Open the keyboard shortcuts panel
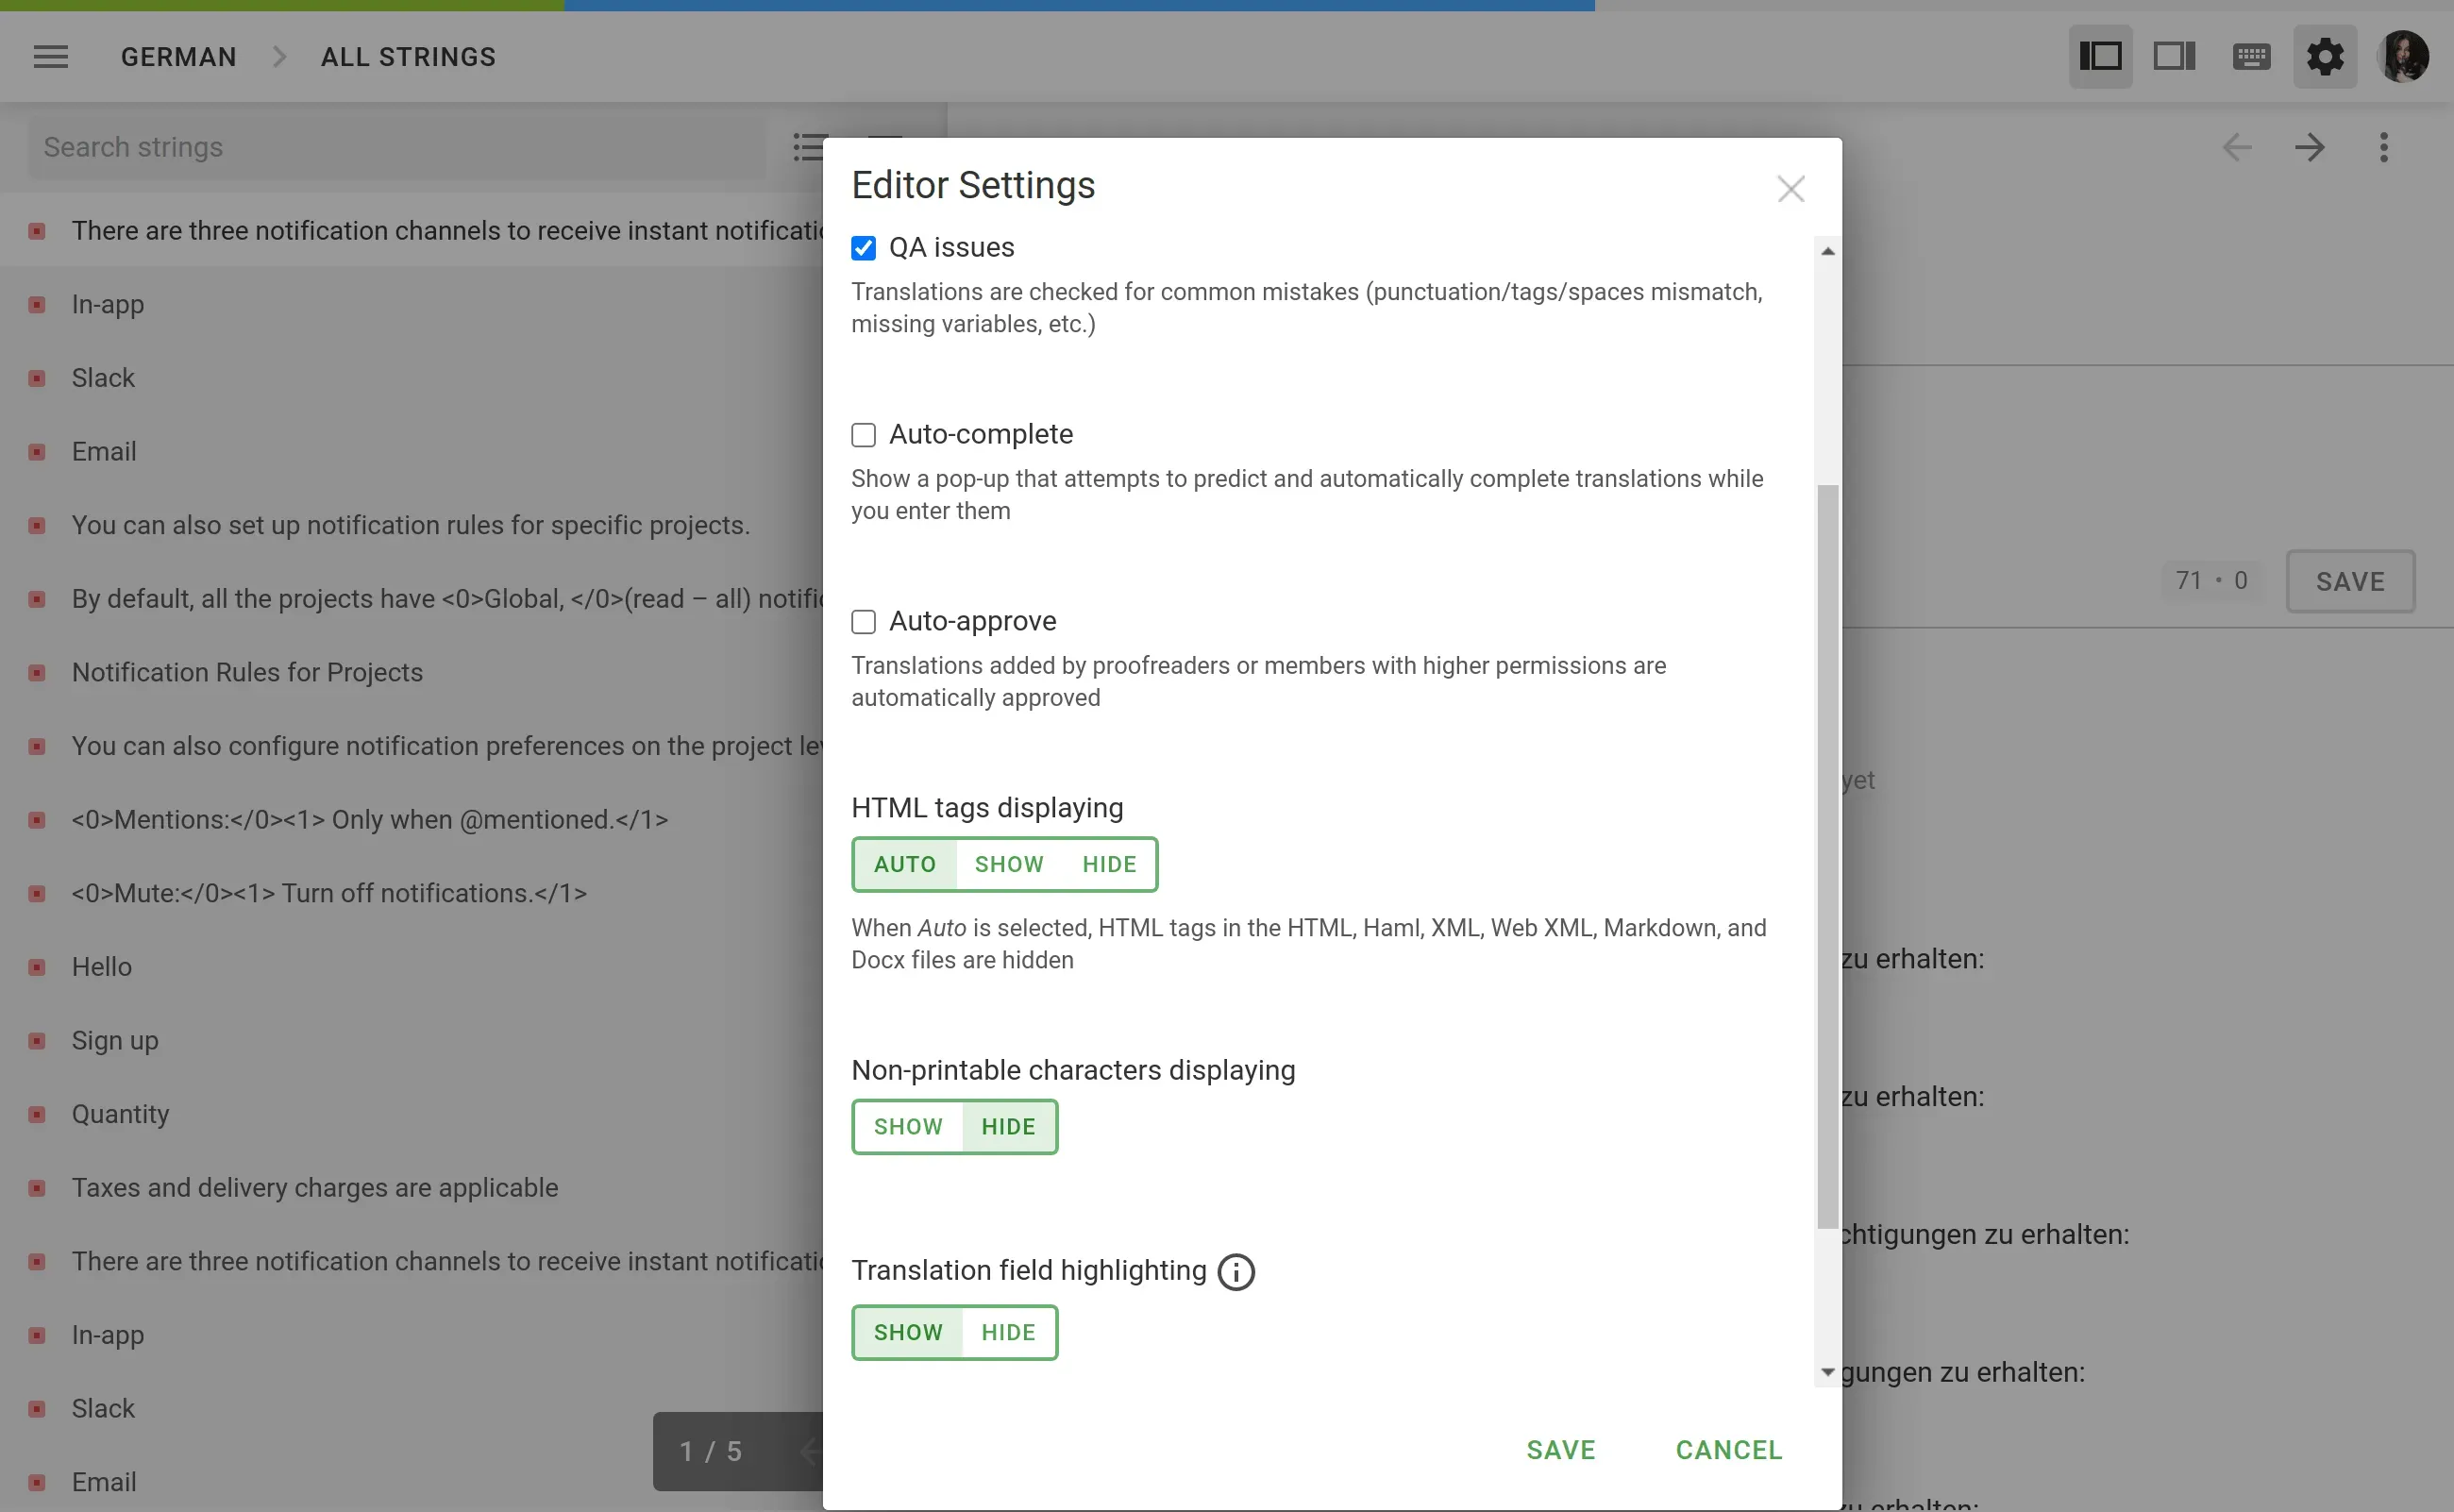Image resolution: width=2454 pixels, height=1512 pixels. click(x=2250, y=56)
